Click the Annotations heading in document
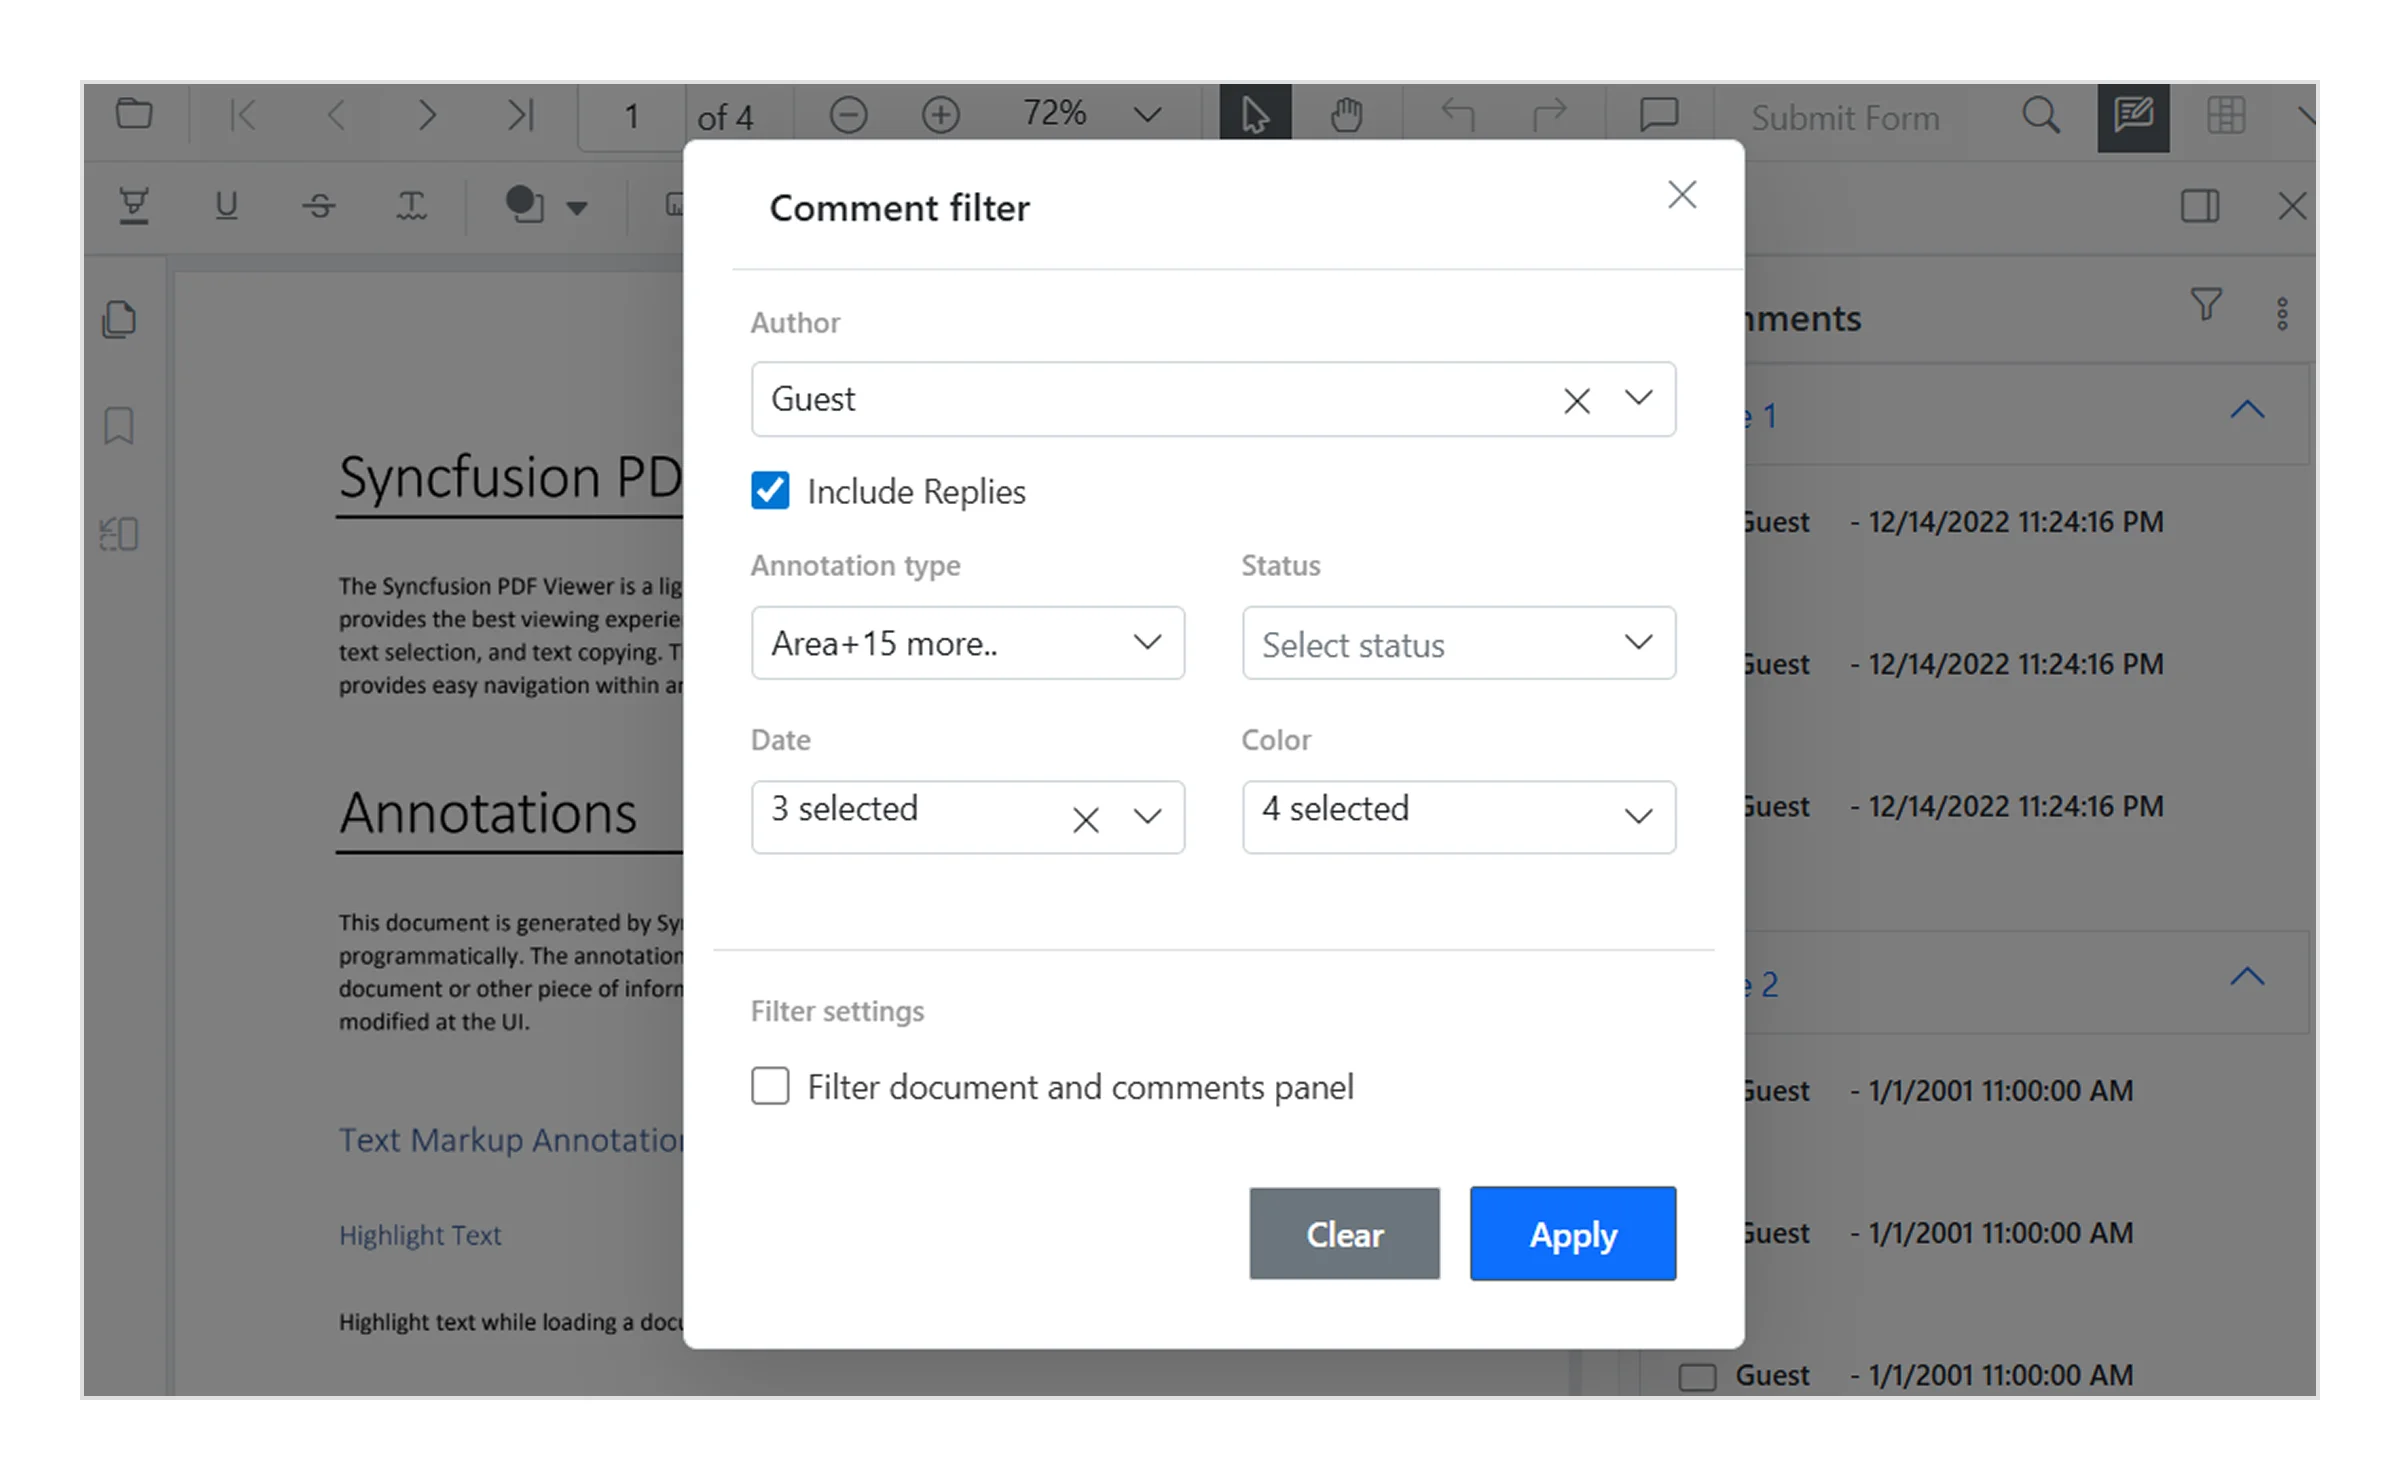Image resolution: width=2400 pixels, height=1480 pixels. [488, 812]
